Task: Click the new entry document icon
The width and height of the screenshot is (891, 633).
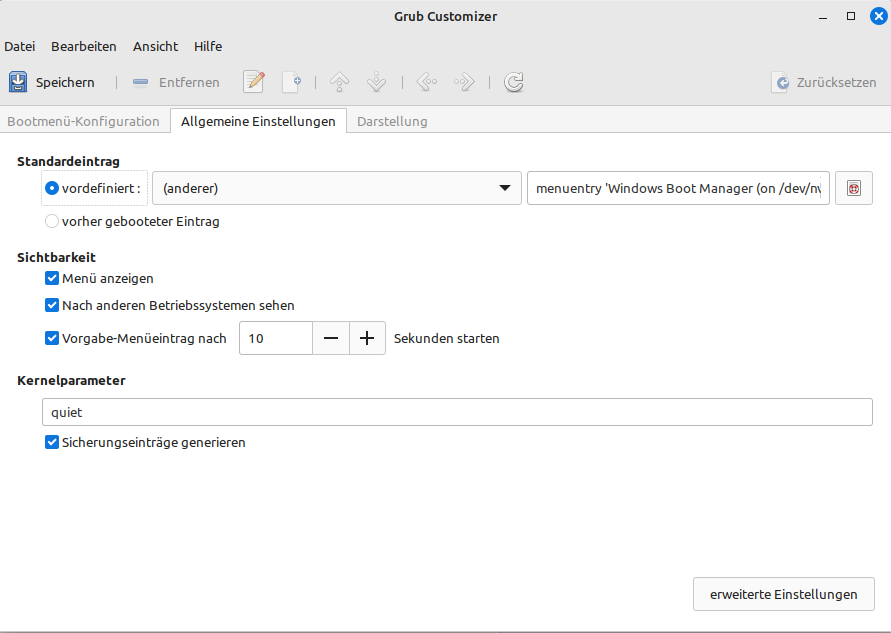Action: pos(291,82)
